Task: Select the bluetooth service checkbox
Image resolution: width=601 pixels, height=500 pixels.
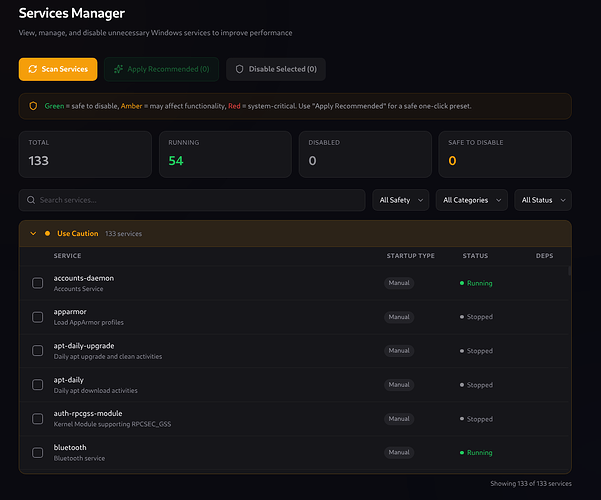Action: click(x=38, y=452)
